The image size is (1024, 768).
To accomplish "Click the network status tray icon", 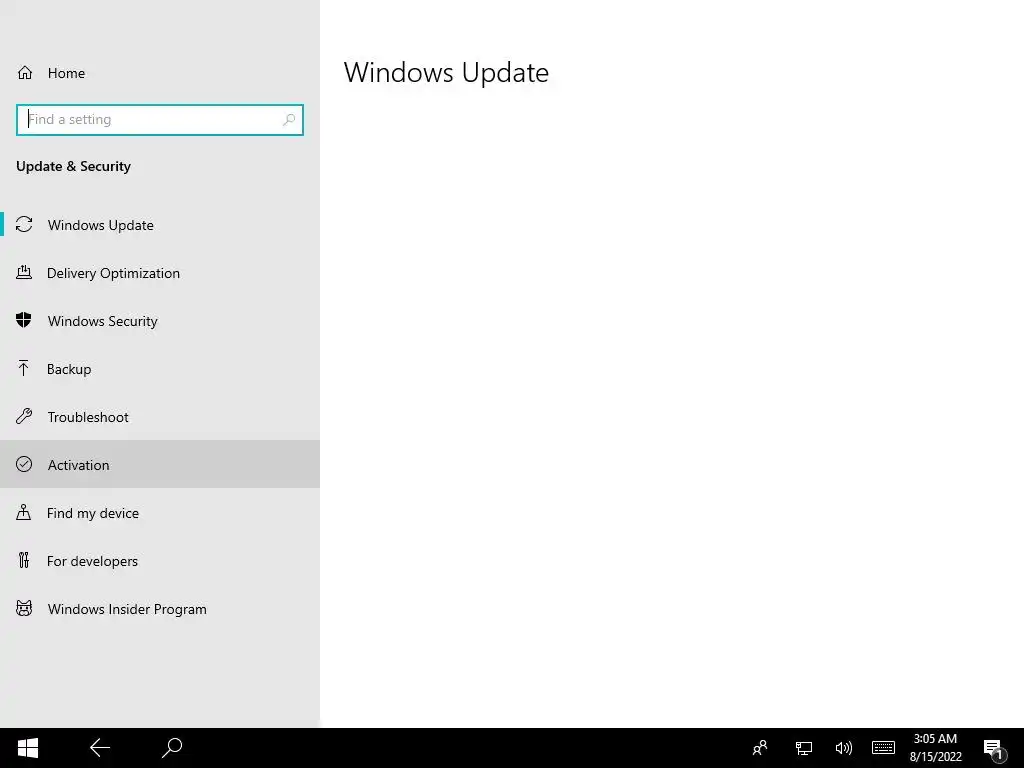I will tap(803, 748).
